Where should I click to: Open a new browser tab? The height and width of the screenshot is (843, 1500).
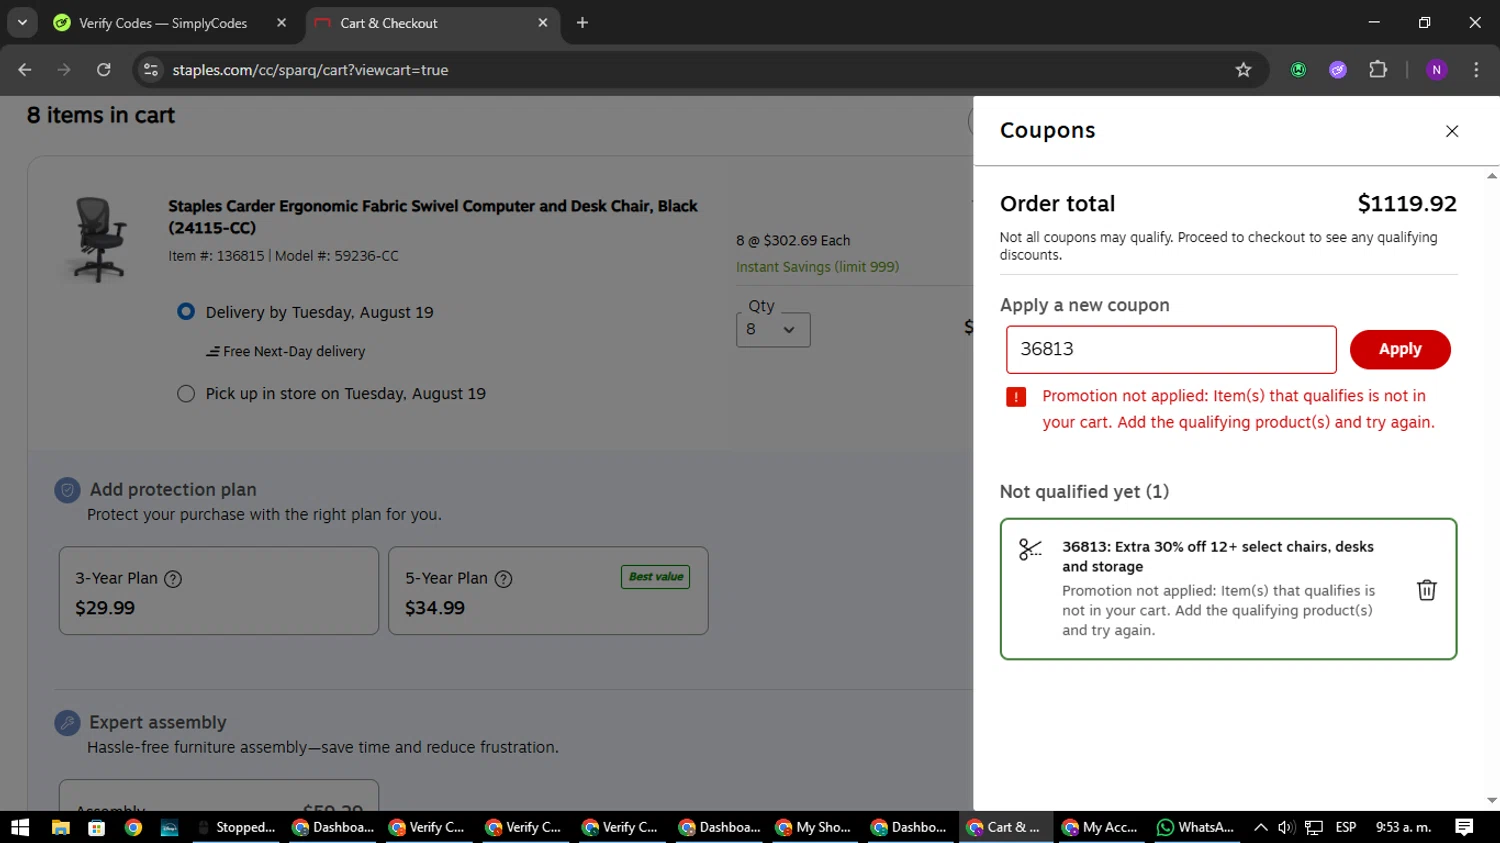[x=582, y=23]
